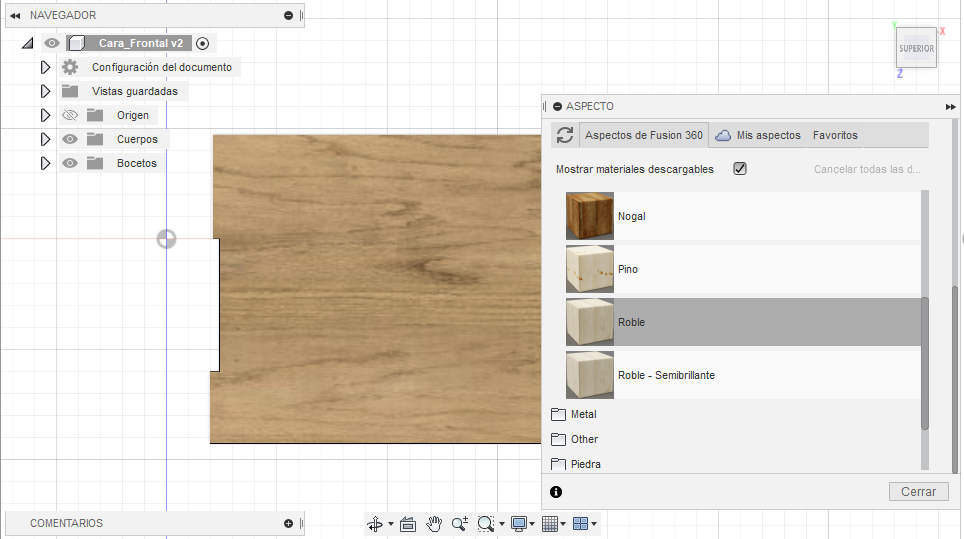Open the Aspecto info icon
964x539 pixels.
tap(556, 492)
